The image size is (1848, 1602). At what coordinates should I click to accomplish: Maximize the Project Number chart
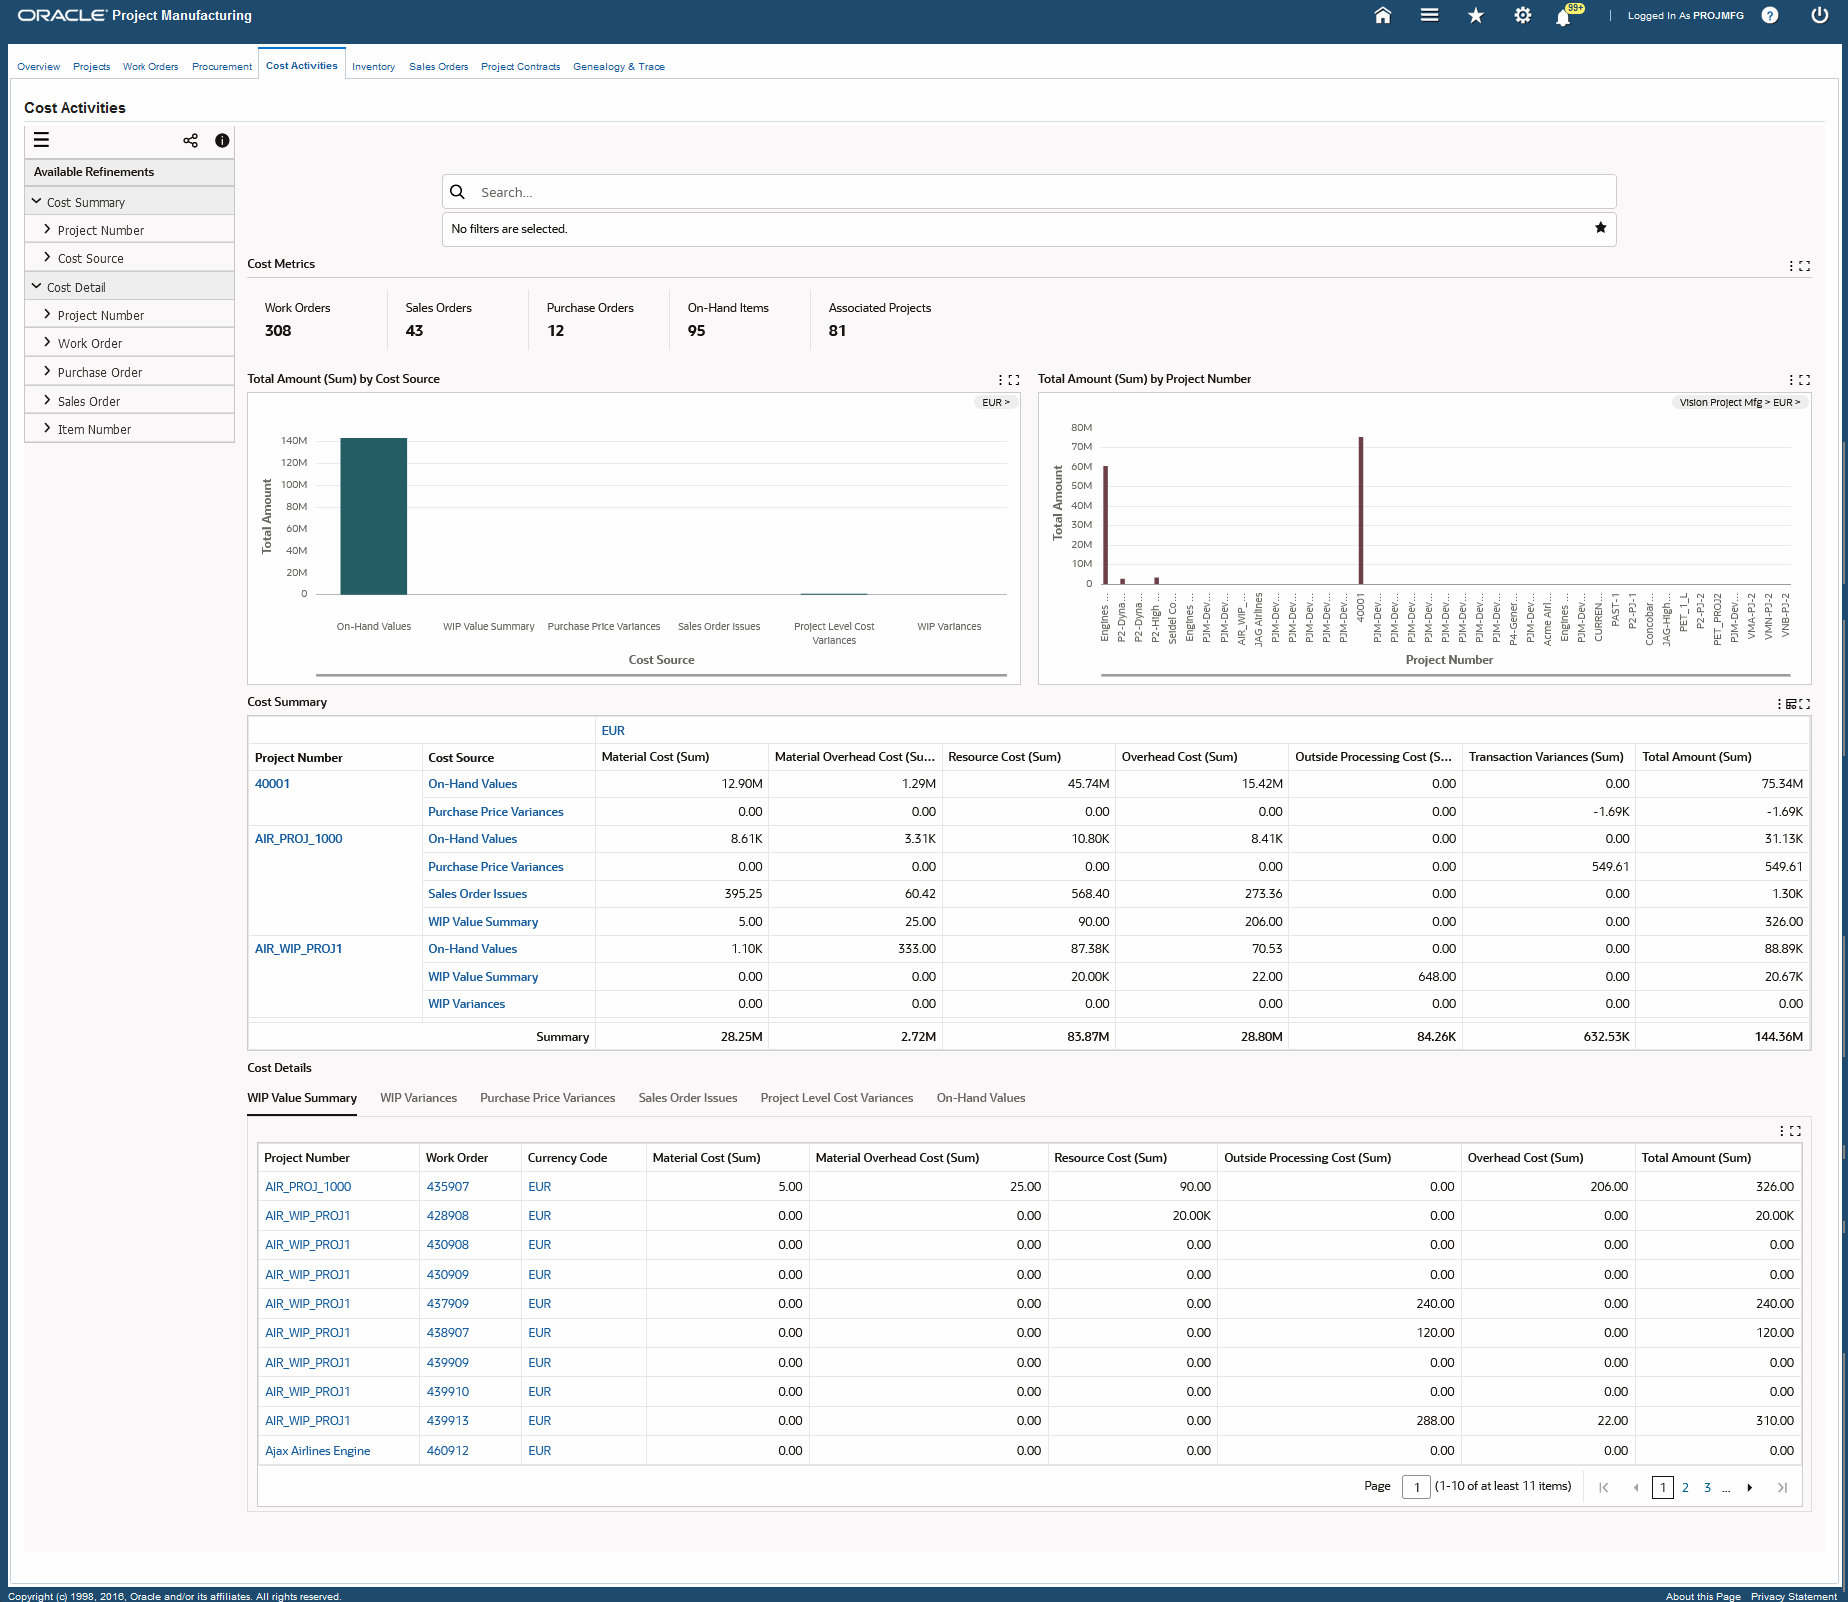click(x=1805, y=380)
